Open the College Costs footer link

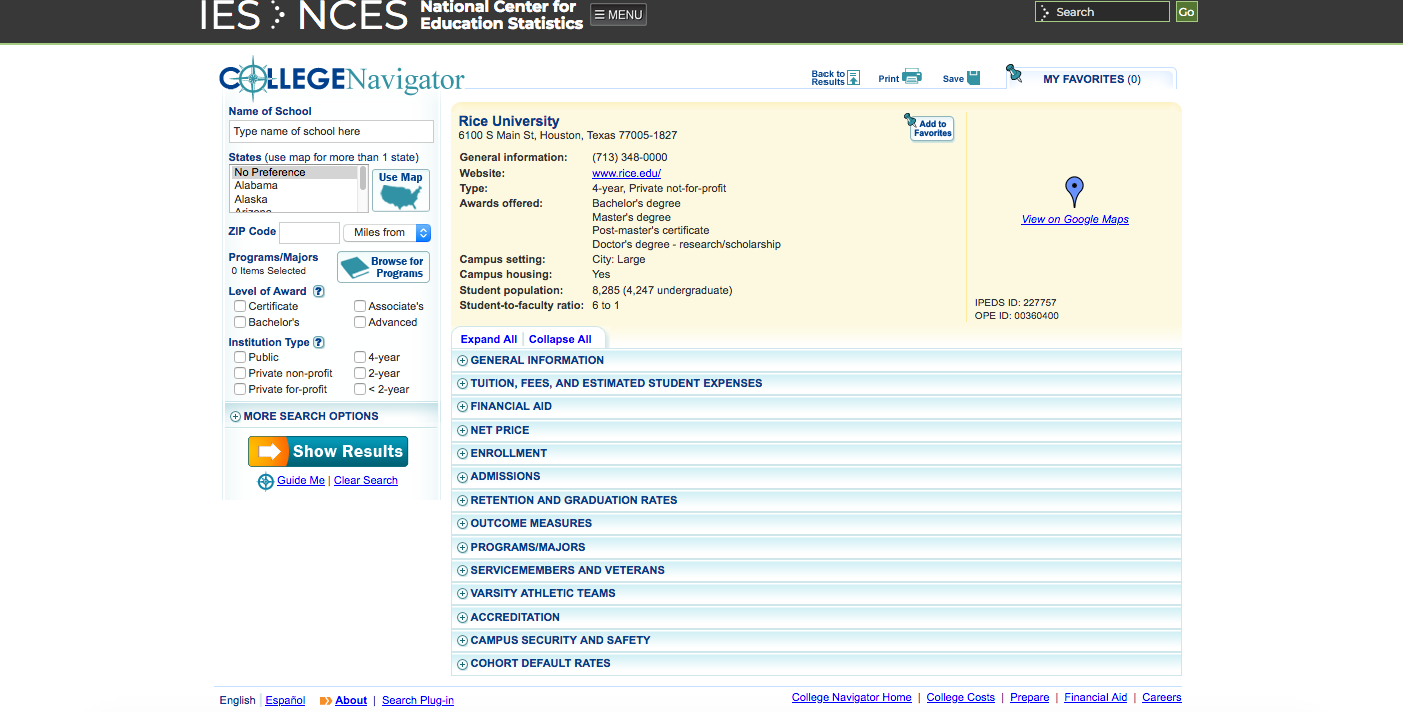[961, 697]
